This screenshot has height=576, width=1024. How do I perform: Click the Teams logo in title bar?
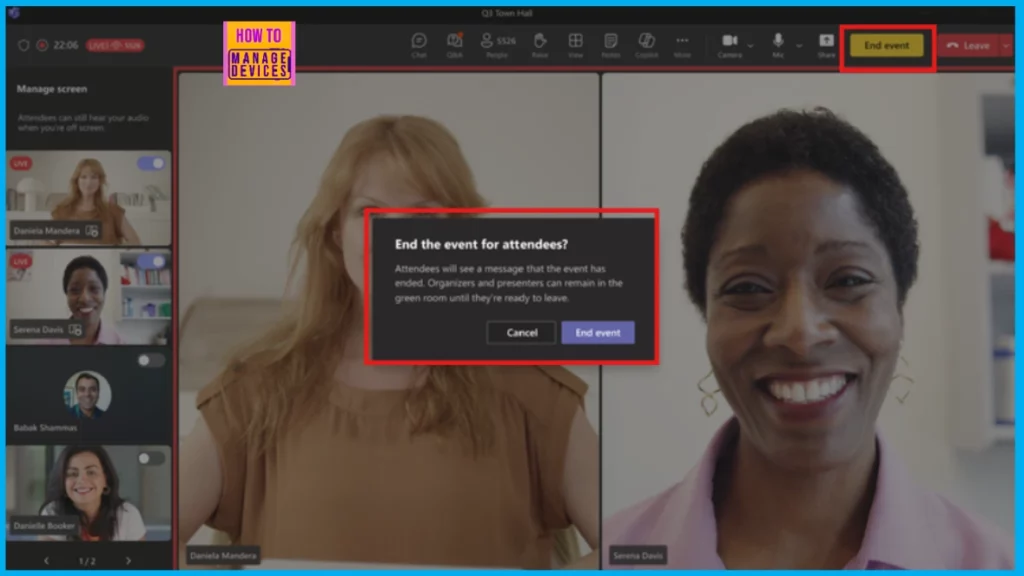tap(14, 12)
